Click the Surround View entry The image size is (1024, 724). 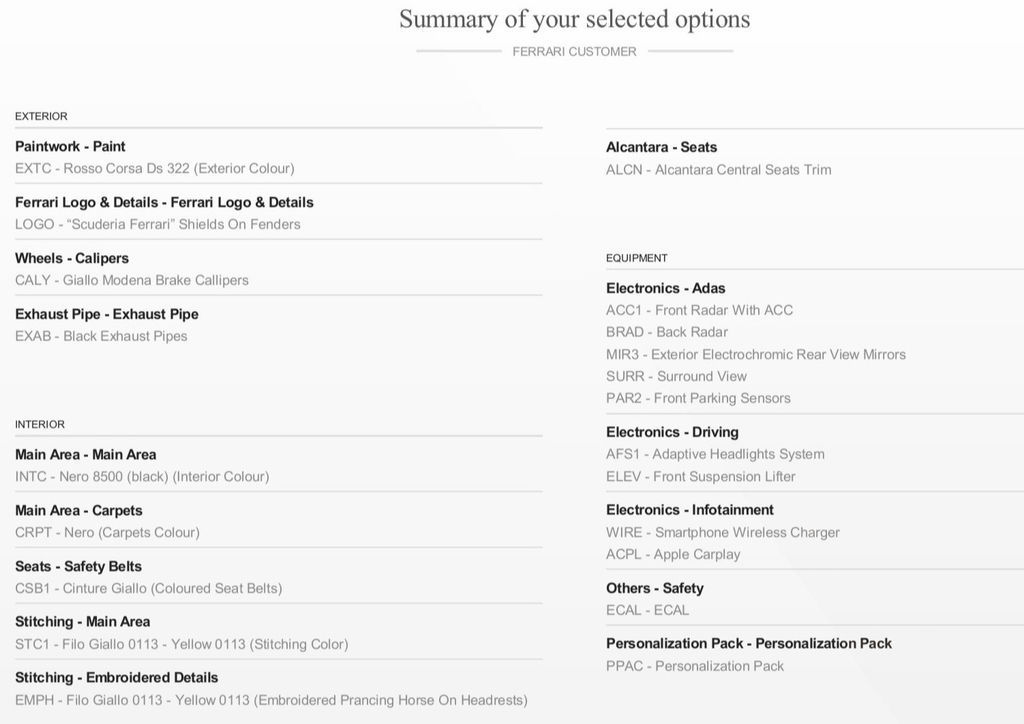(x=676, y=376)
